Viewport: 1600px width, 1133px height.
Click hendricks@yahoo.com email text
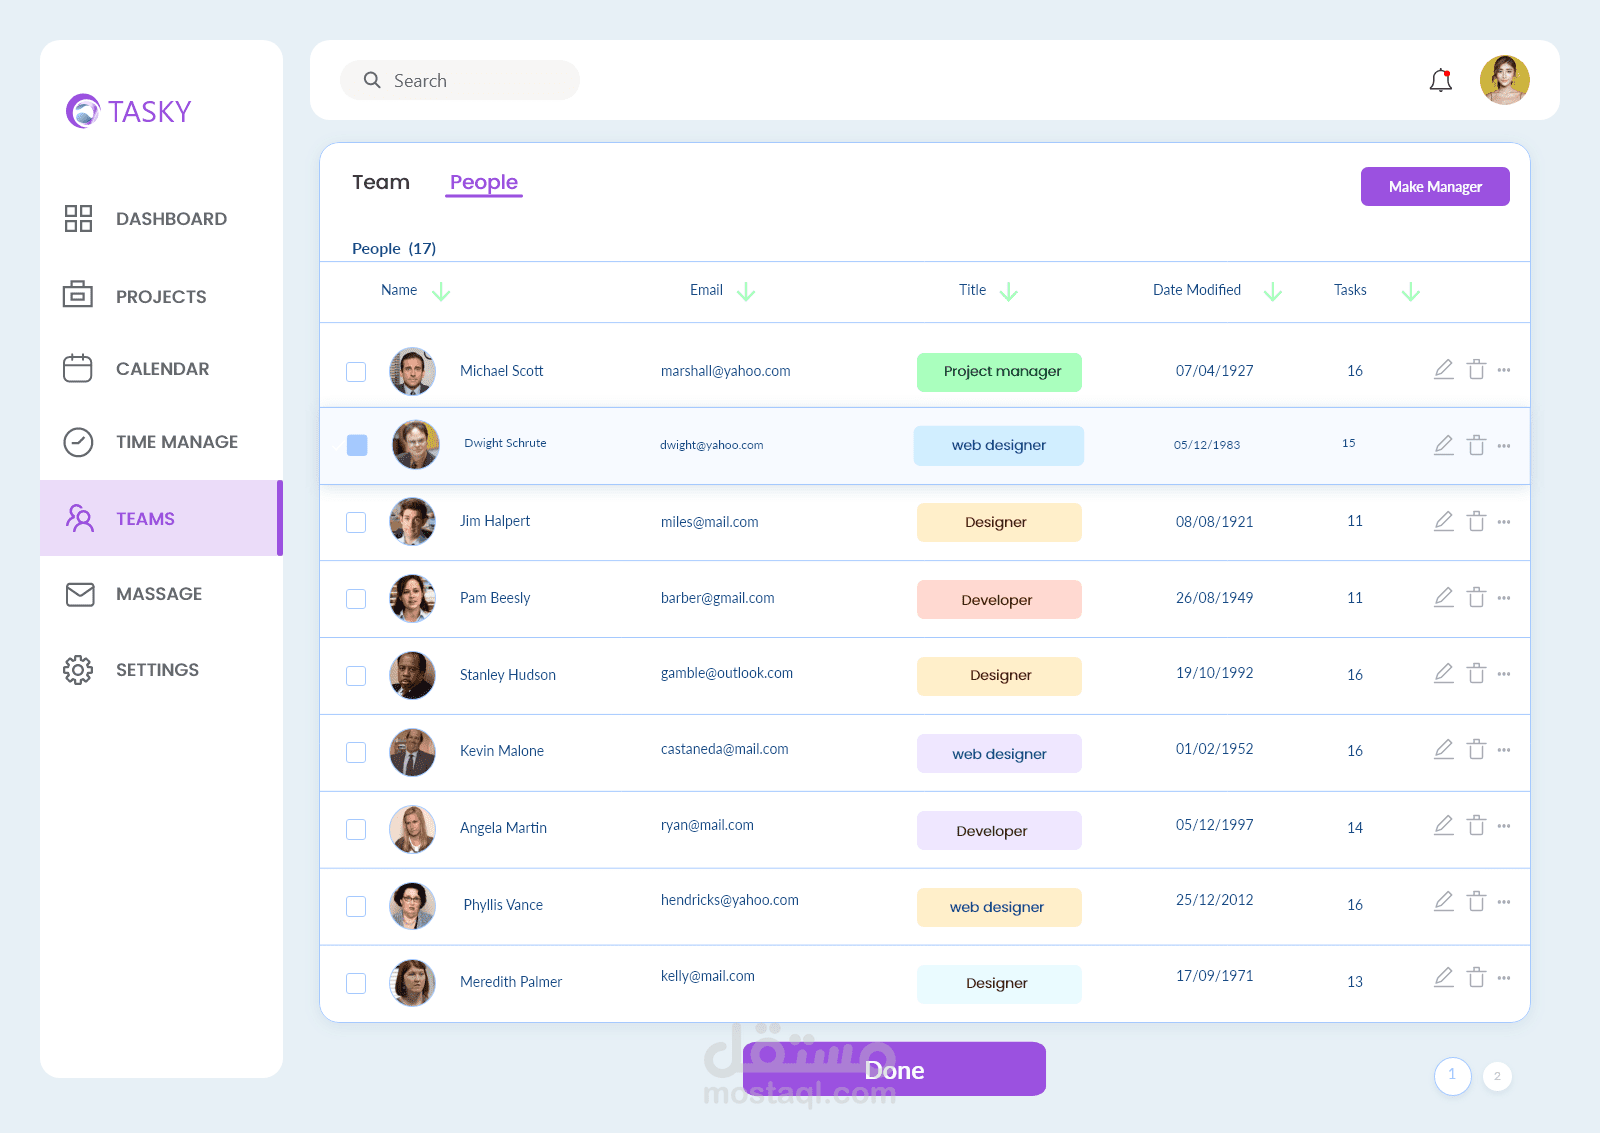click(x=729, y=900)
